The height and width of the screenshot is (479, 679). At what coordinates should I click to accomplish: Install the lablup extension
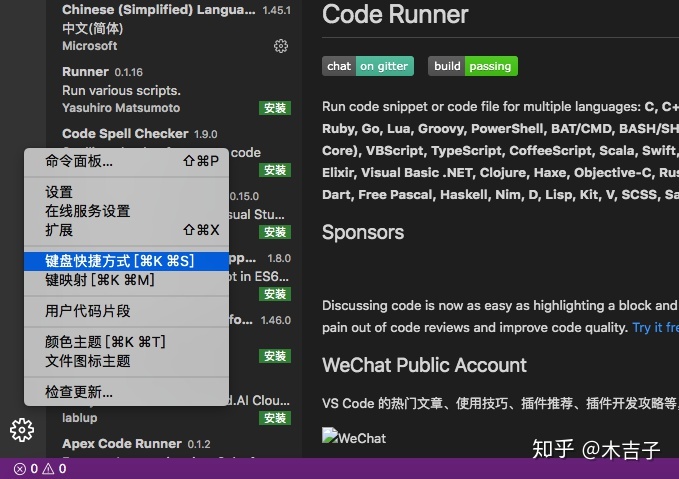(x=275, y=418)
